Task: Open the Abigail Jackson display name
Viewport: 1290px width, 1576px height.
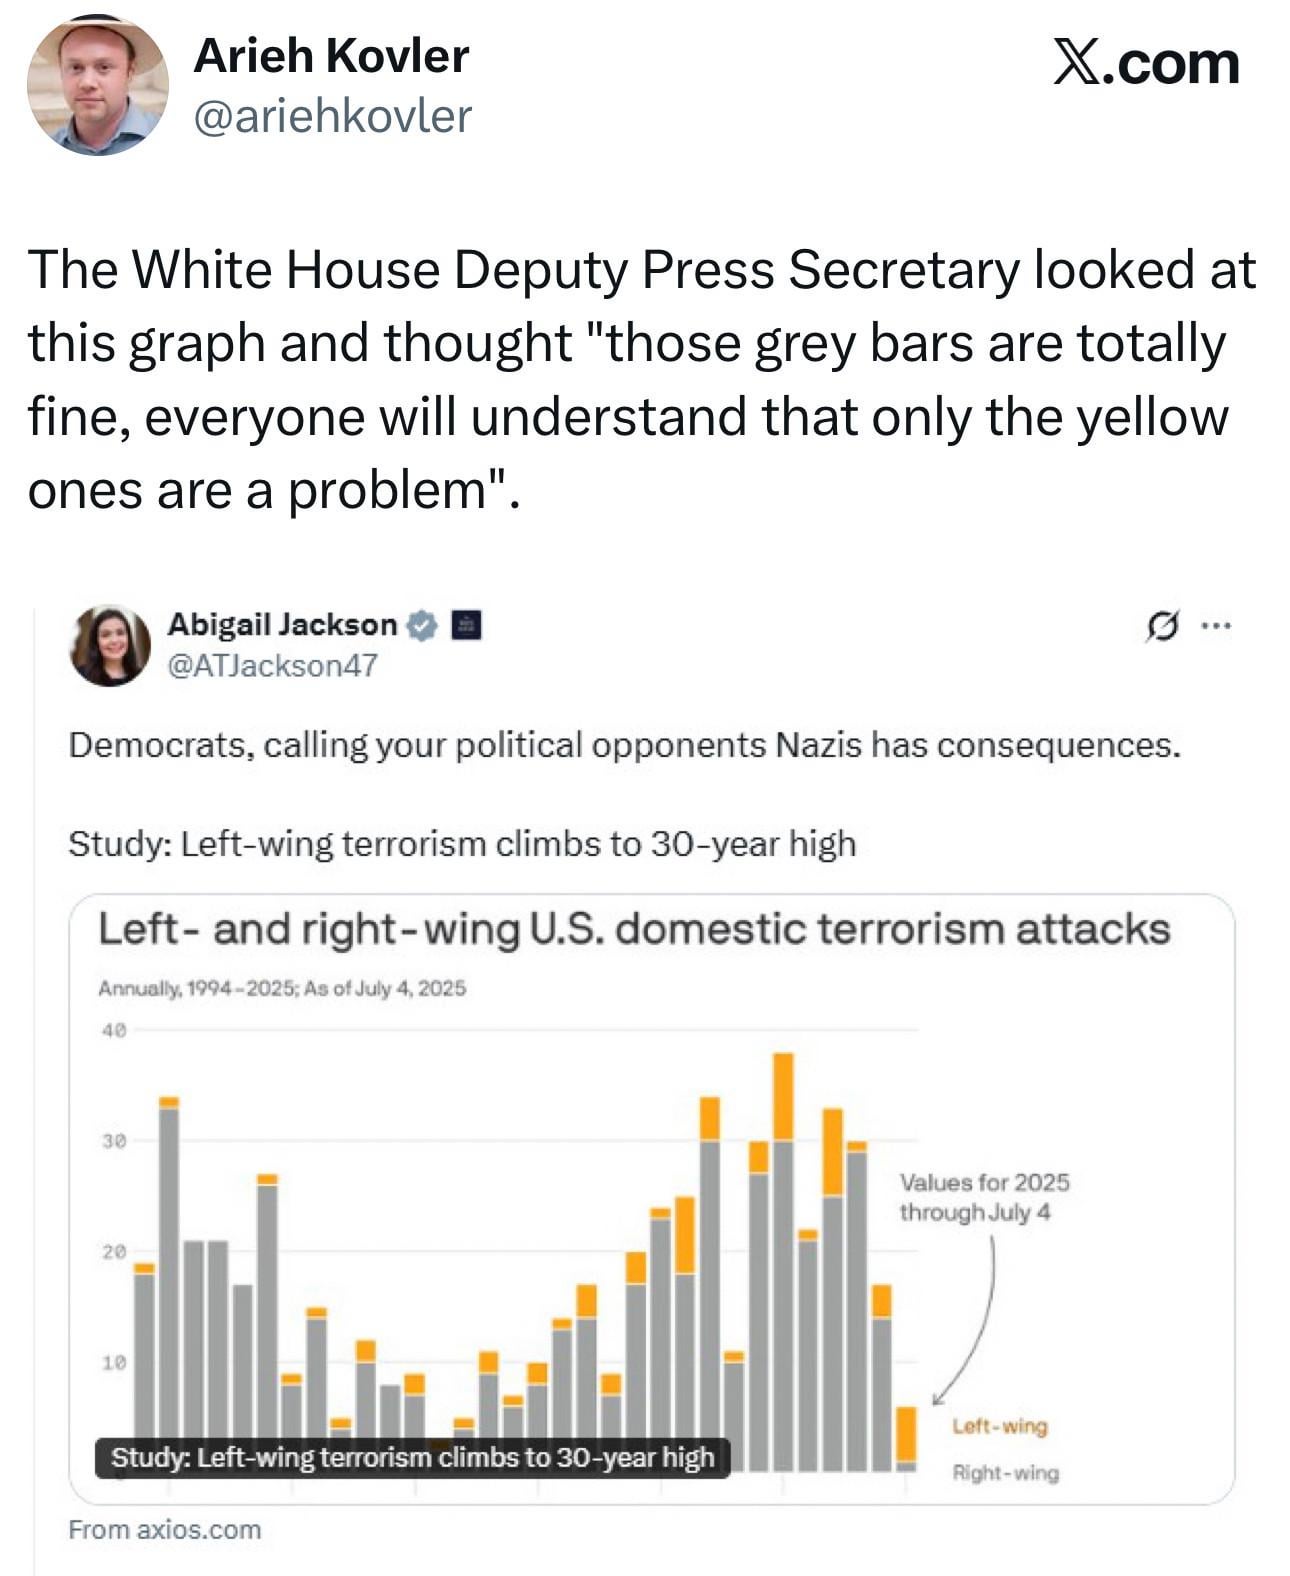Action: (282, 624)
